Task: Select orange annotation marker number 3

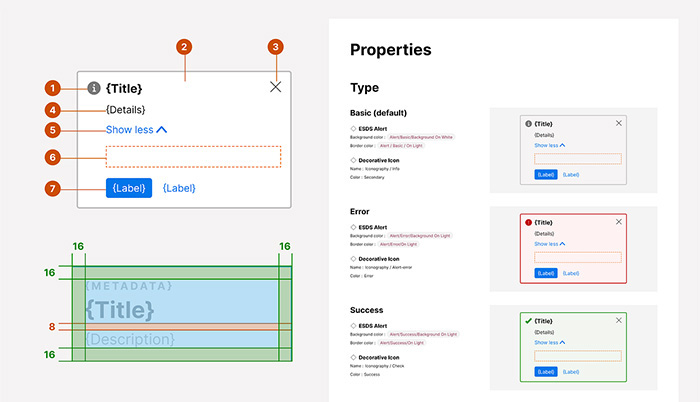Action: (x=276, y=47)
